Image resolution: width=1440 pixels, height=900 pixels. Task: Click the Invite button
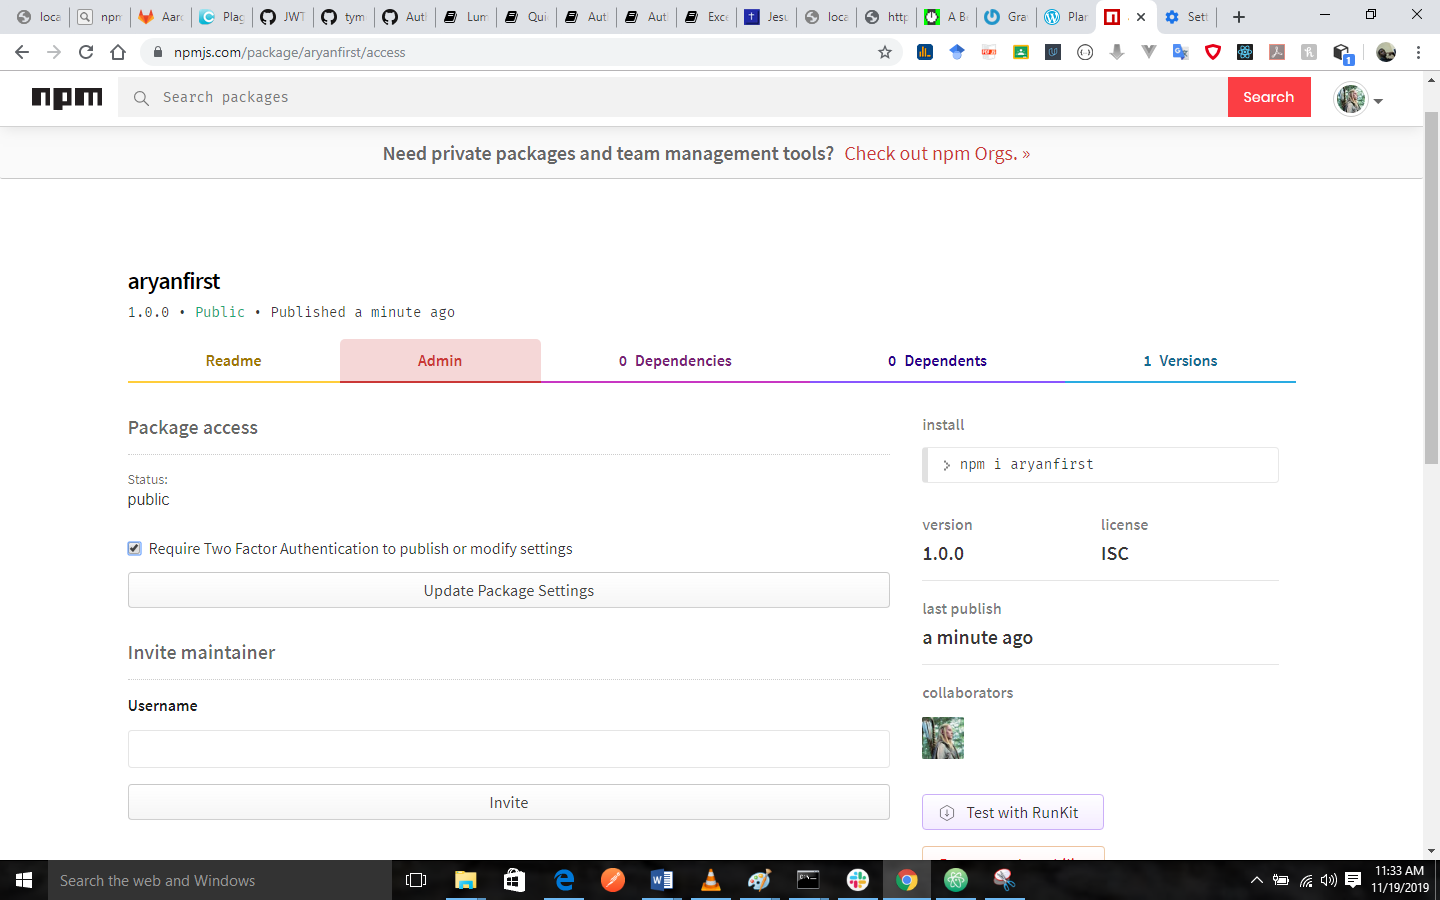509,802
